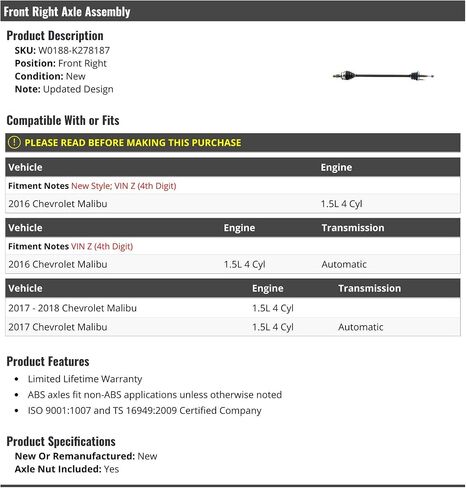
Task: Select the 2016 Malibu Automatic transmission row
Action: (233, 264)
